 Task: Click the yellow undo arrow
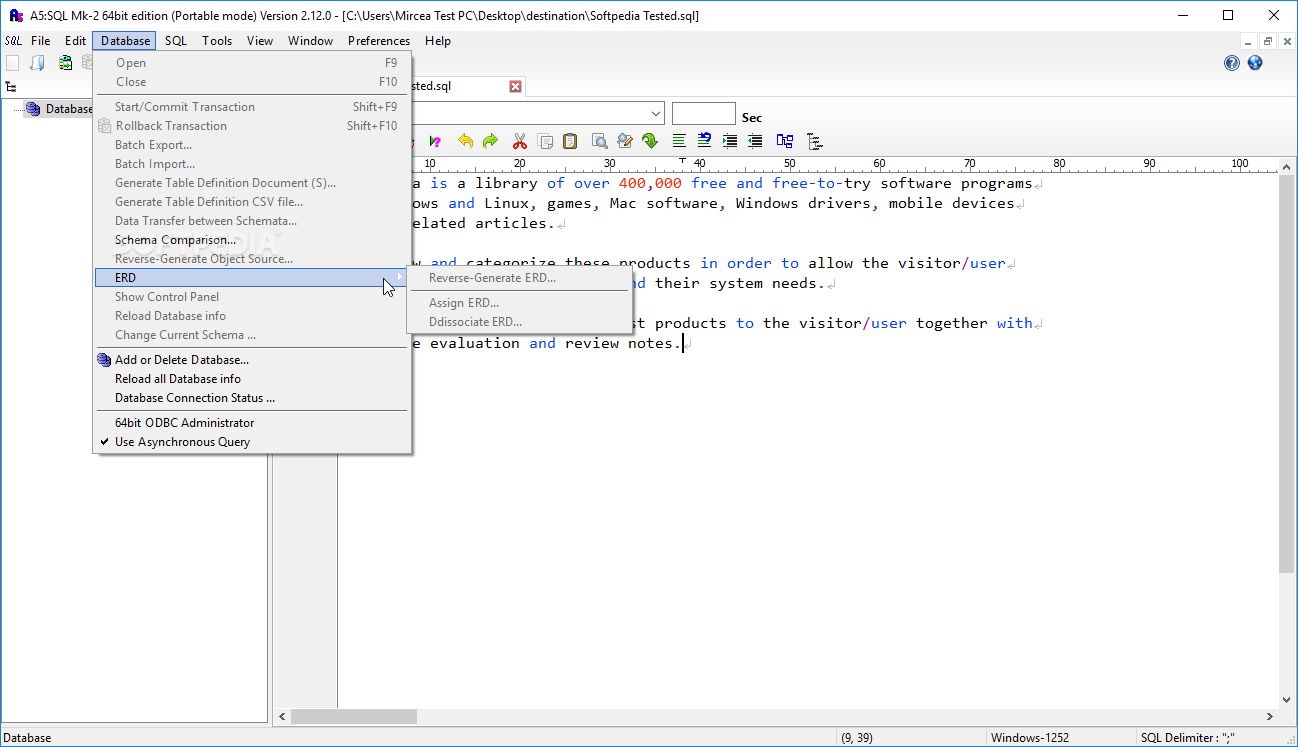466,141
